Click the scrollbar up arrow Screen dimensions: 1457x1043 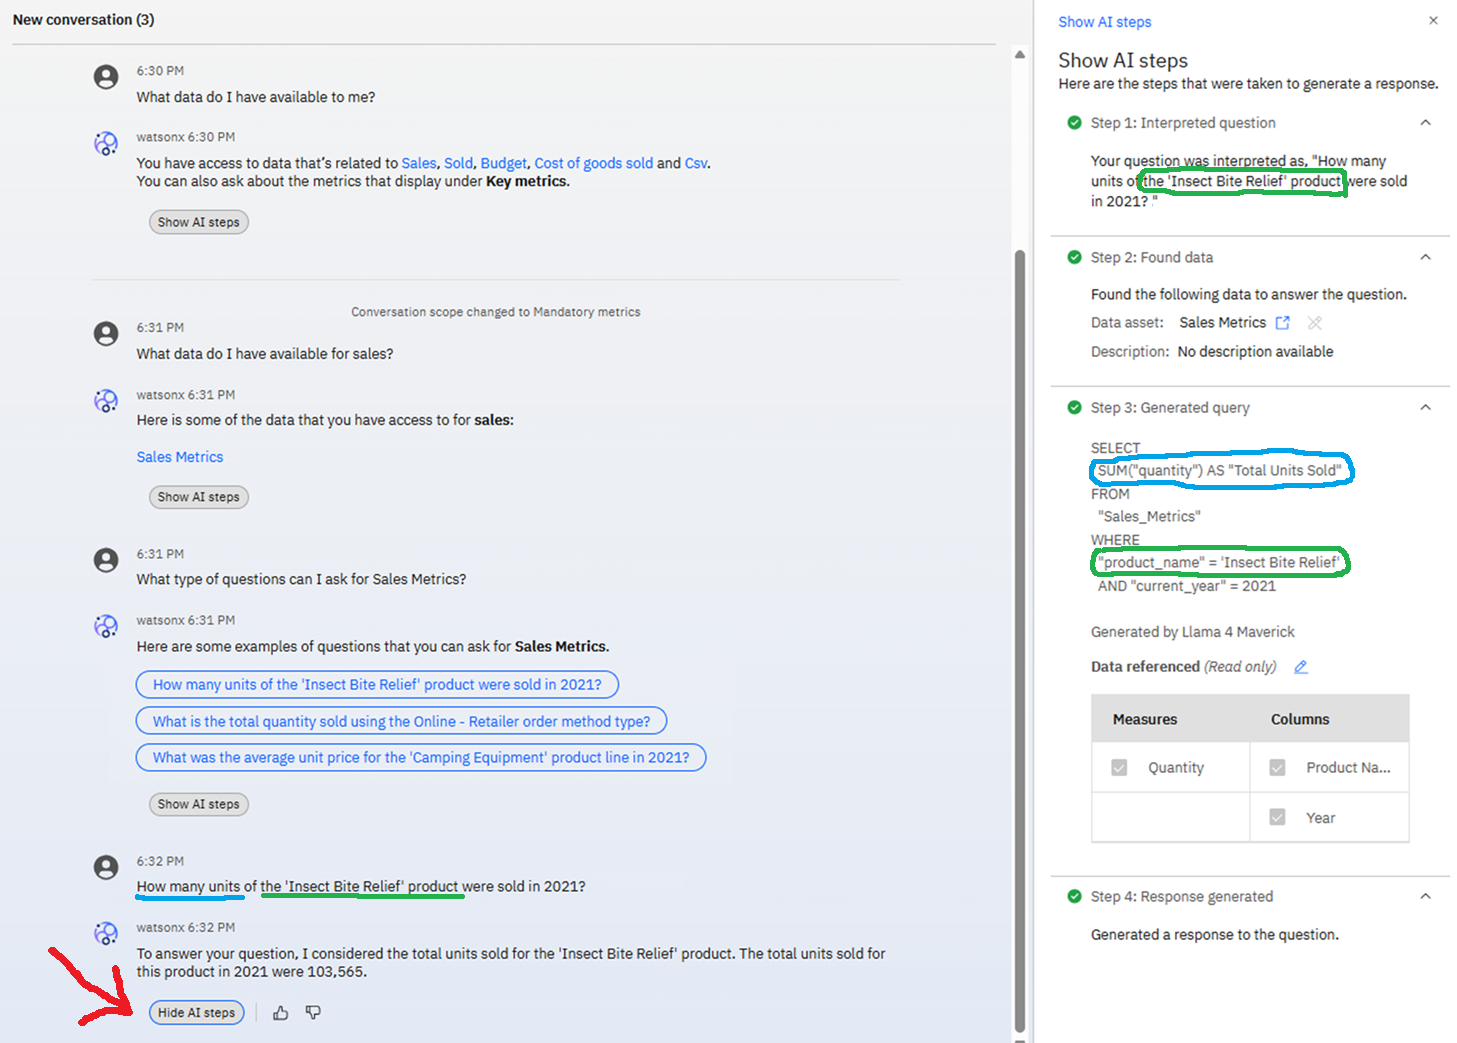point(1020,55)
